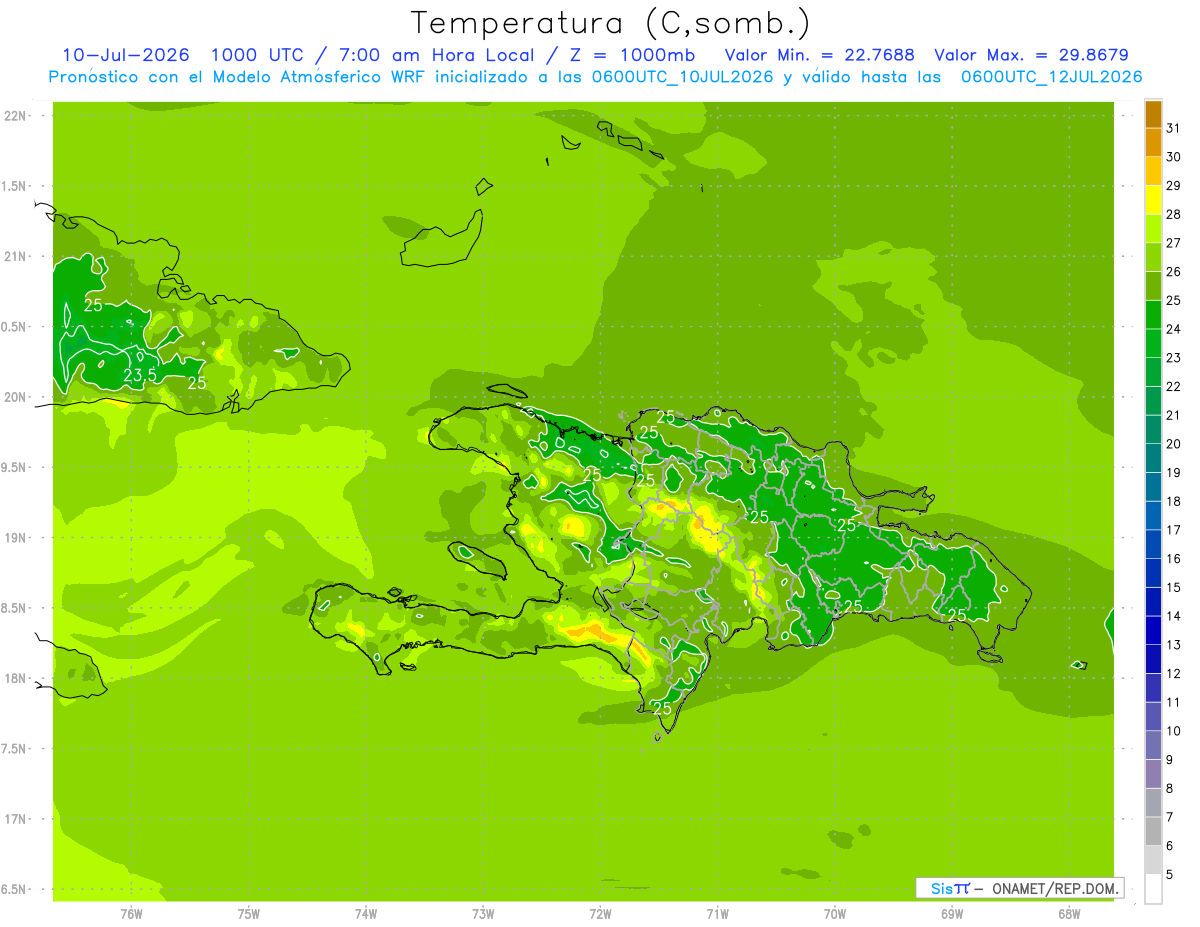
Task: Click the legend value "14"
Action: click(1174, 616)
